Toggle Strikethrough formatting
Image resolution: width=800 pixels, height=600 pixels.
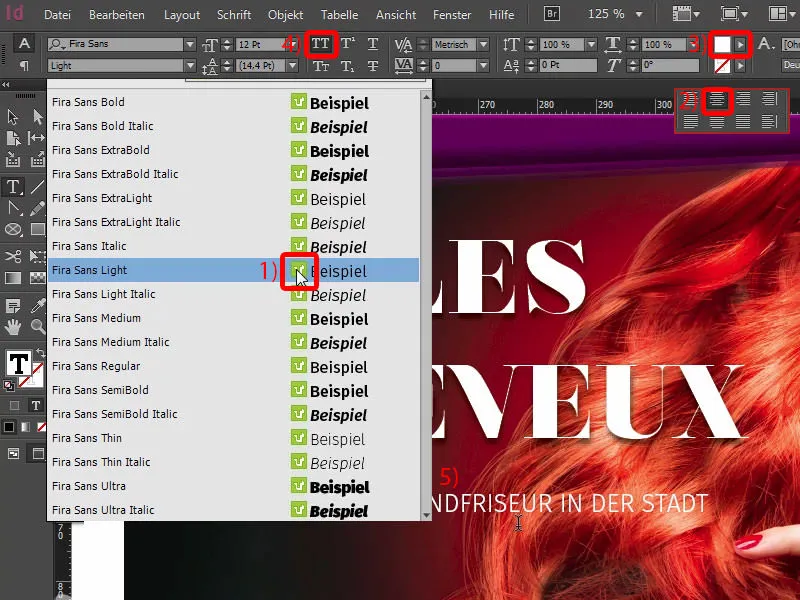click(x=373, y=66)
